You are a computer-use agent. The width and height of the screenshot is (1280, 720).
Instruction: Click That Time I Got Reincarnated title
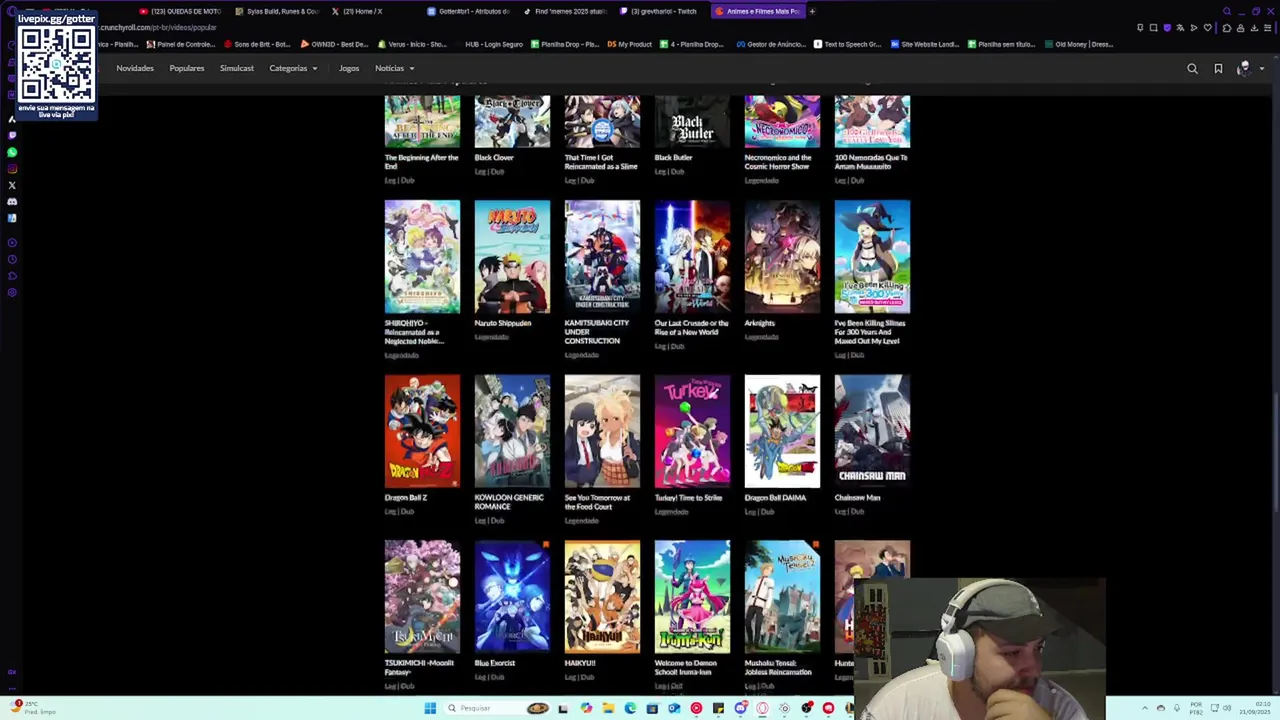(601, 162)
